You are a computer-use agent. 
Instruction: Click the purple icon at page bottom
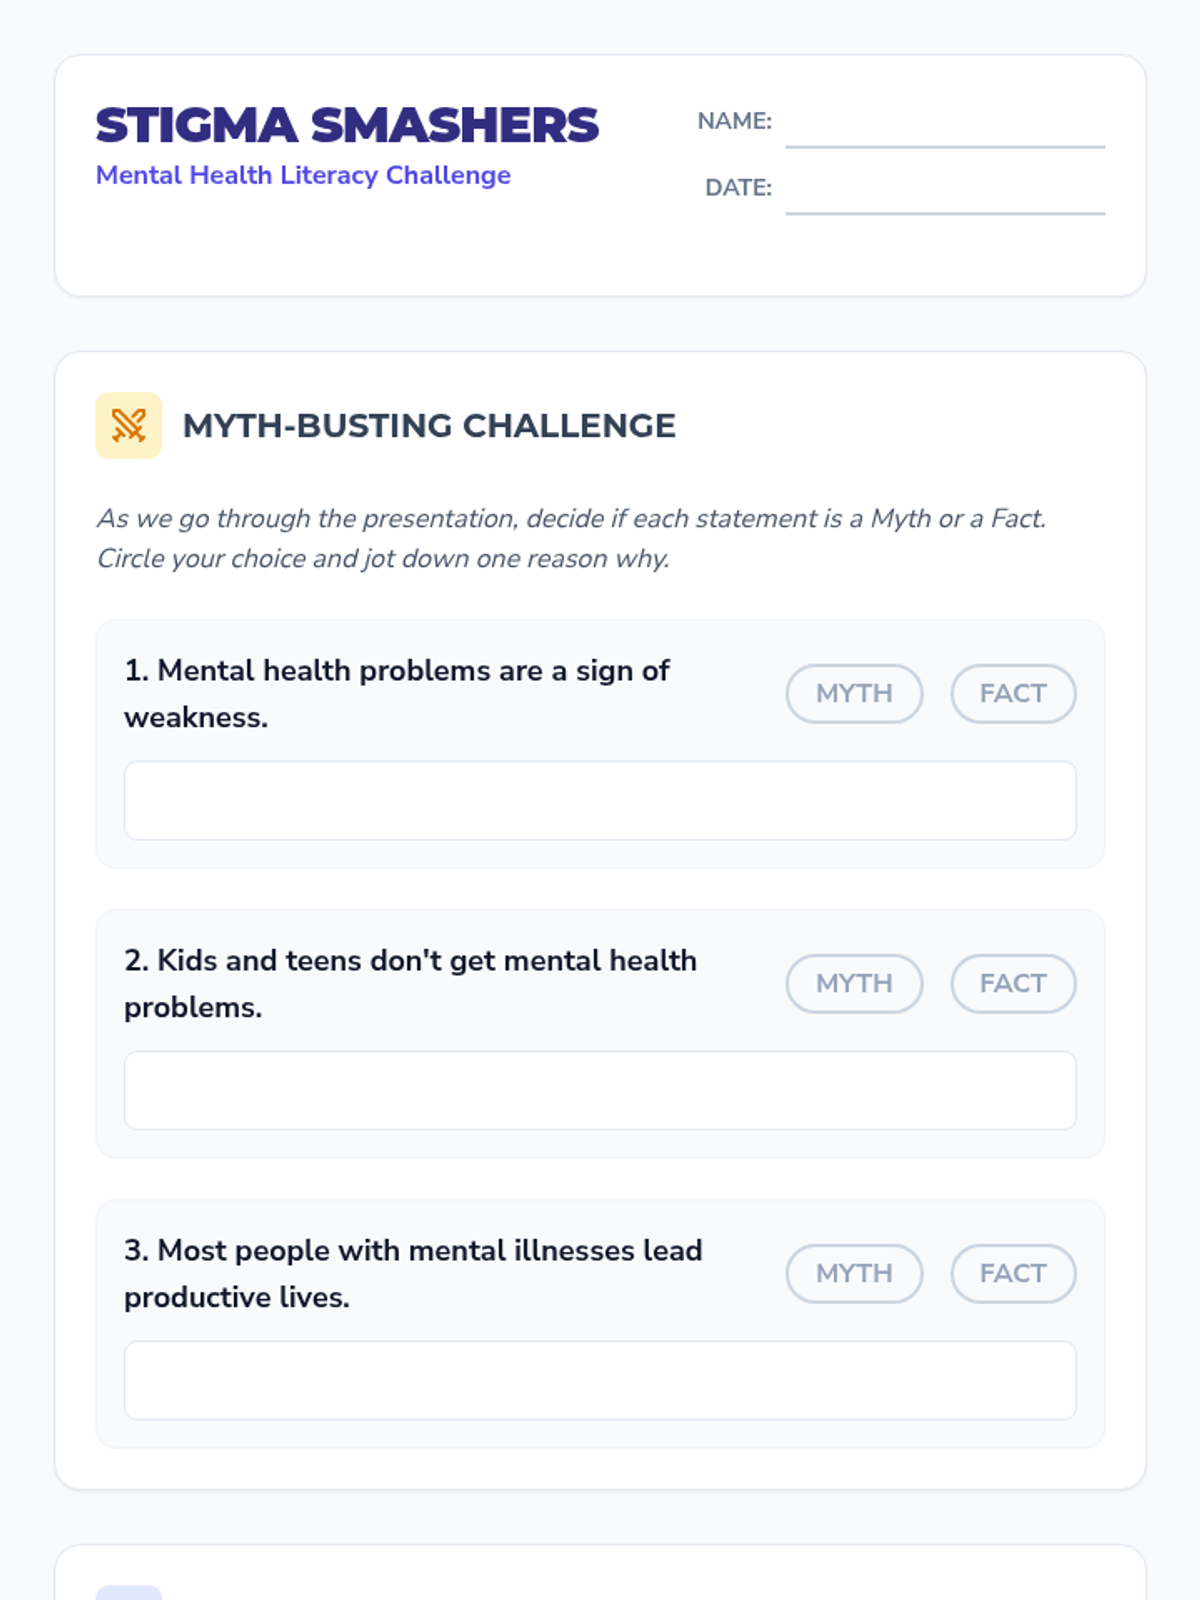pyautogui.click(x=128, y=1592)
